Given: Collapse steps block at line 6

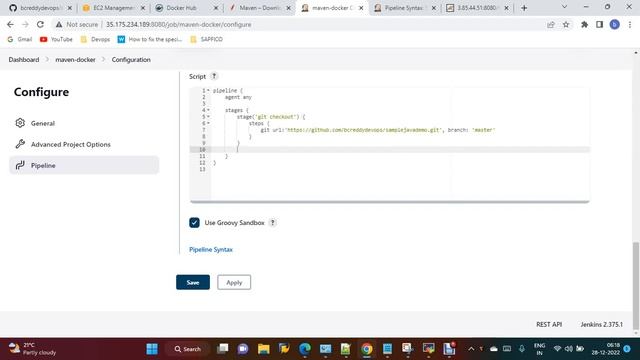Looking at the screenshot, I should click(208, 123).
